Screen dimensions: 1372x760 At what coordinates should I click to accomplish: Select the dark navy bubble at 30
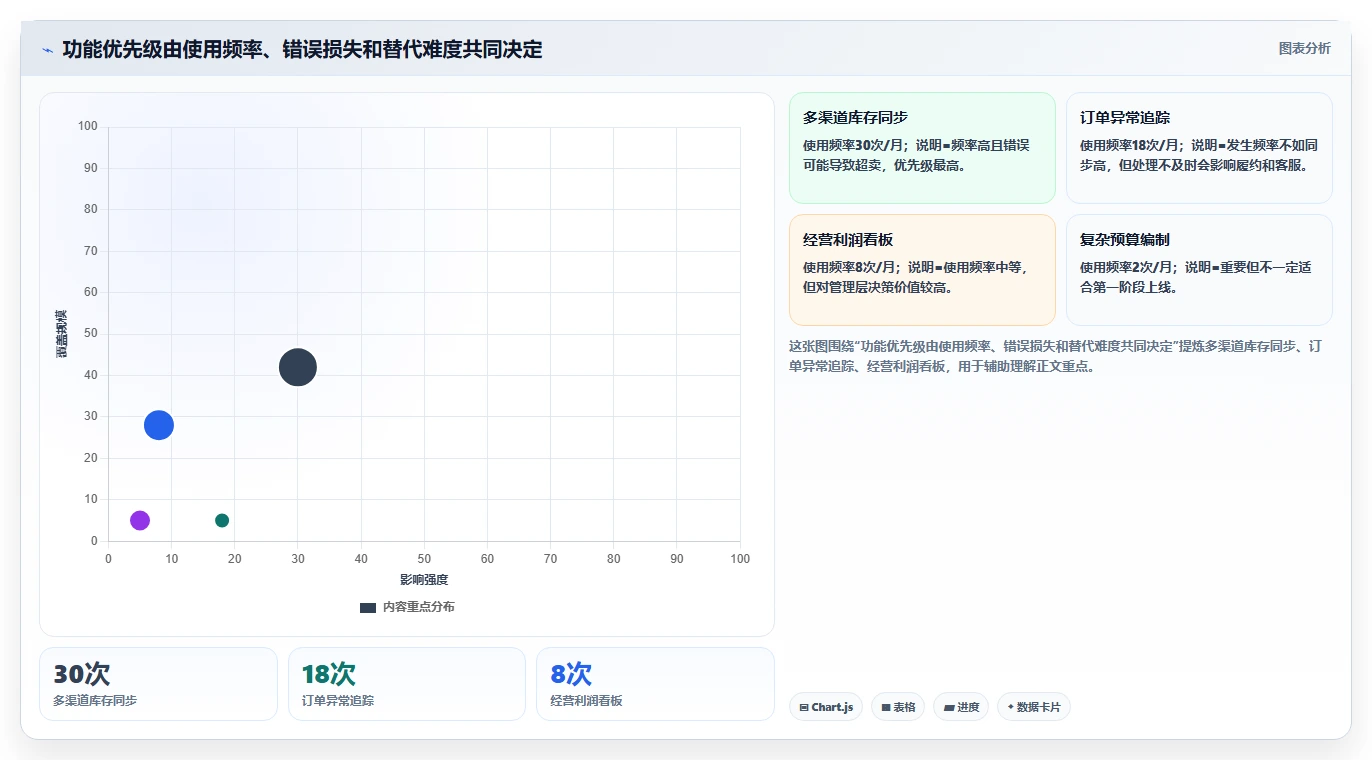297,367
